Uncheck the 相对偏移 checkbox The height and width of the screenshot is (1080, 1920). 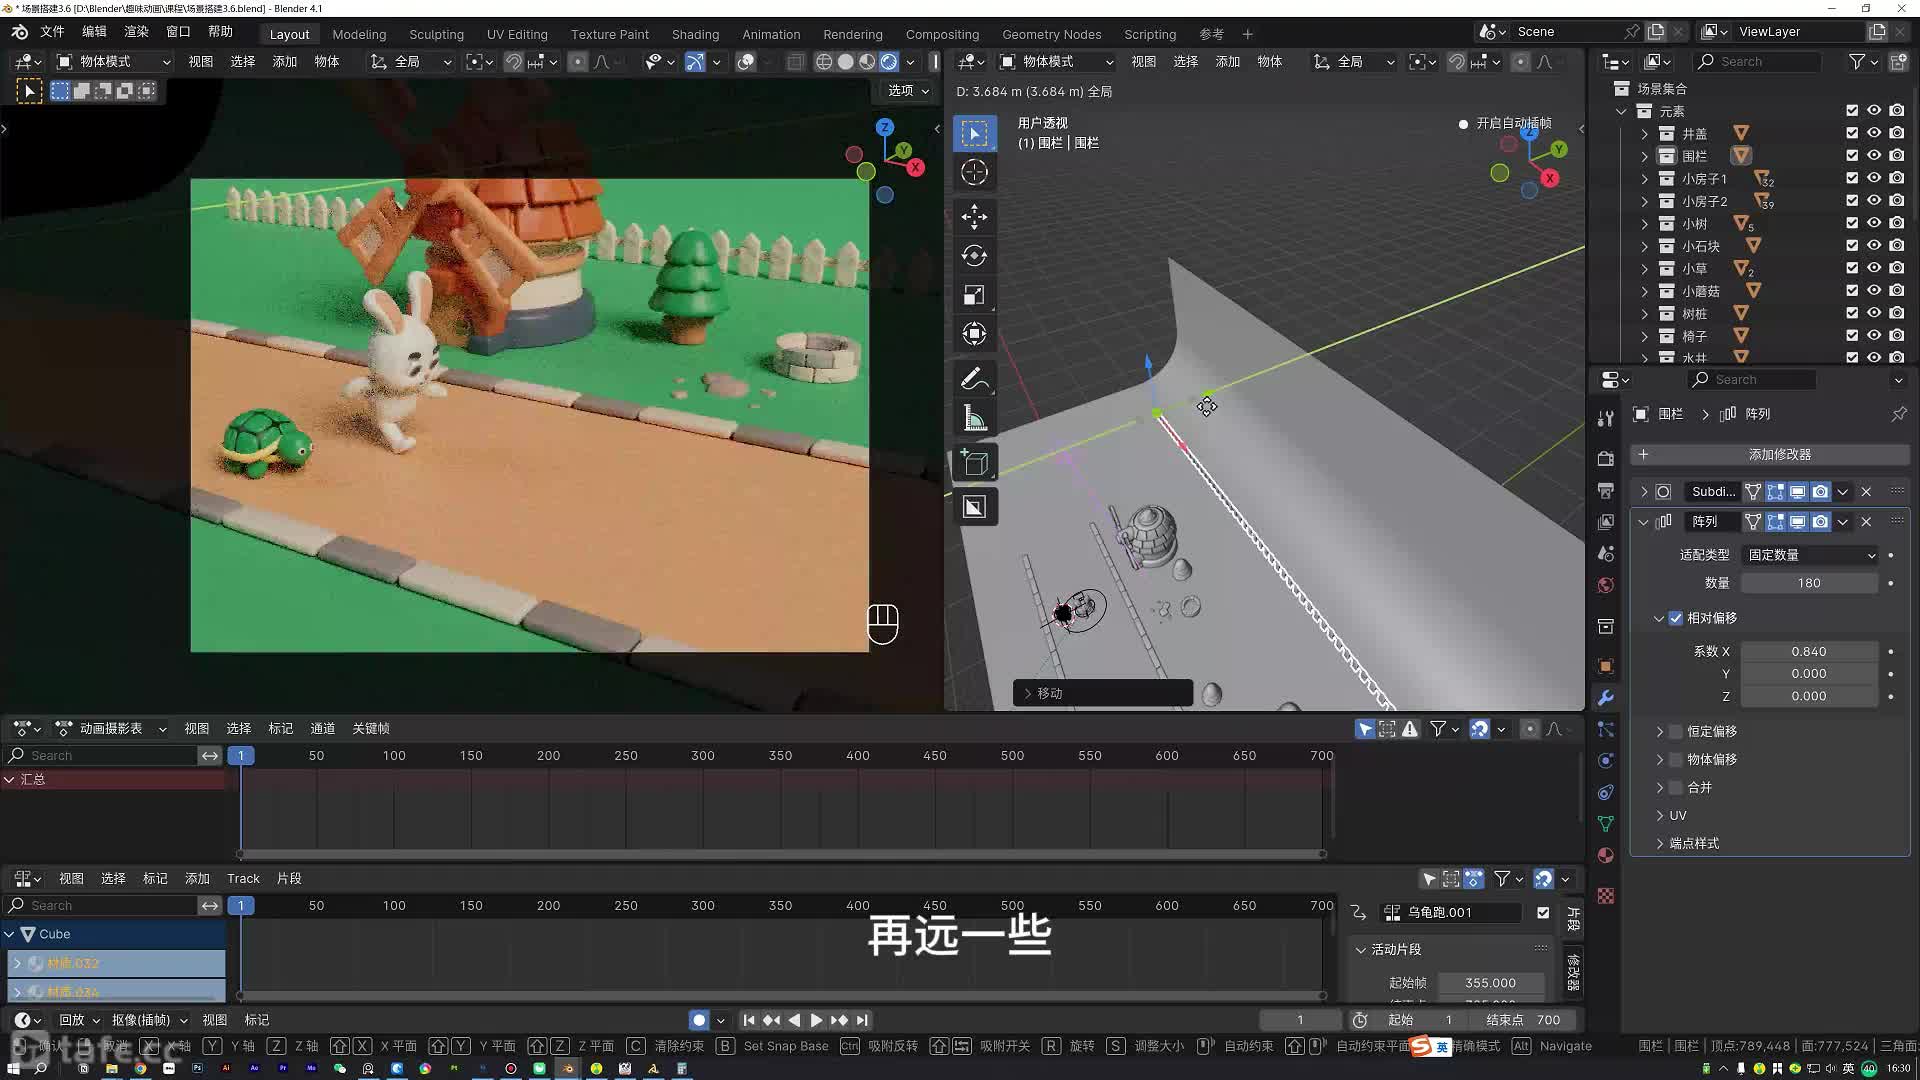[x=1676, y=618]
